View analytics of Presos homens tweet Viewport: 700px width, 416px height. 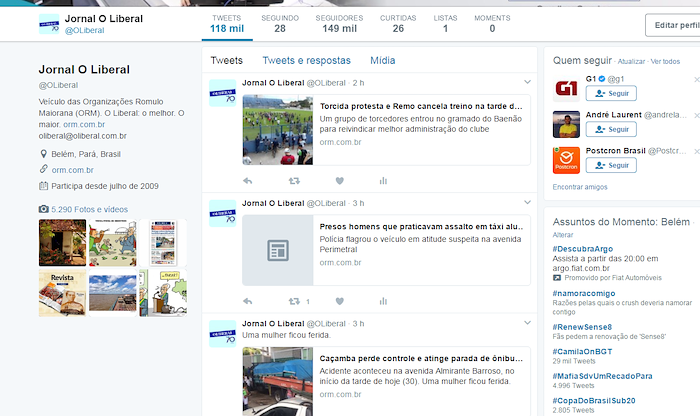pyautogui.click(x=383, y=301)
